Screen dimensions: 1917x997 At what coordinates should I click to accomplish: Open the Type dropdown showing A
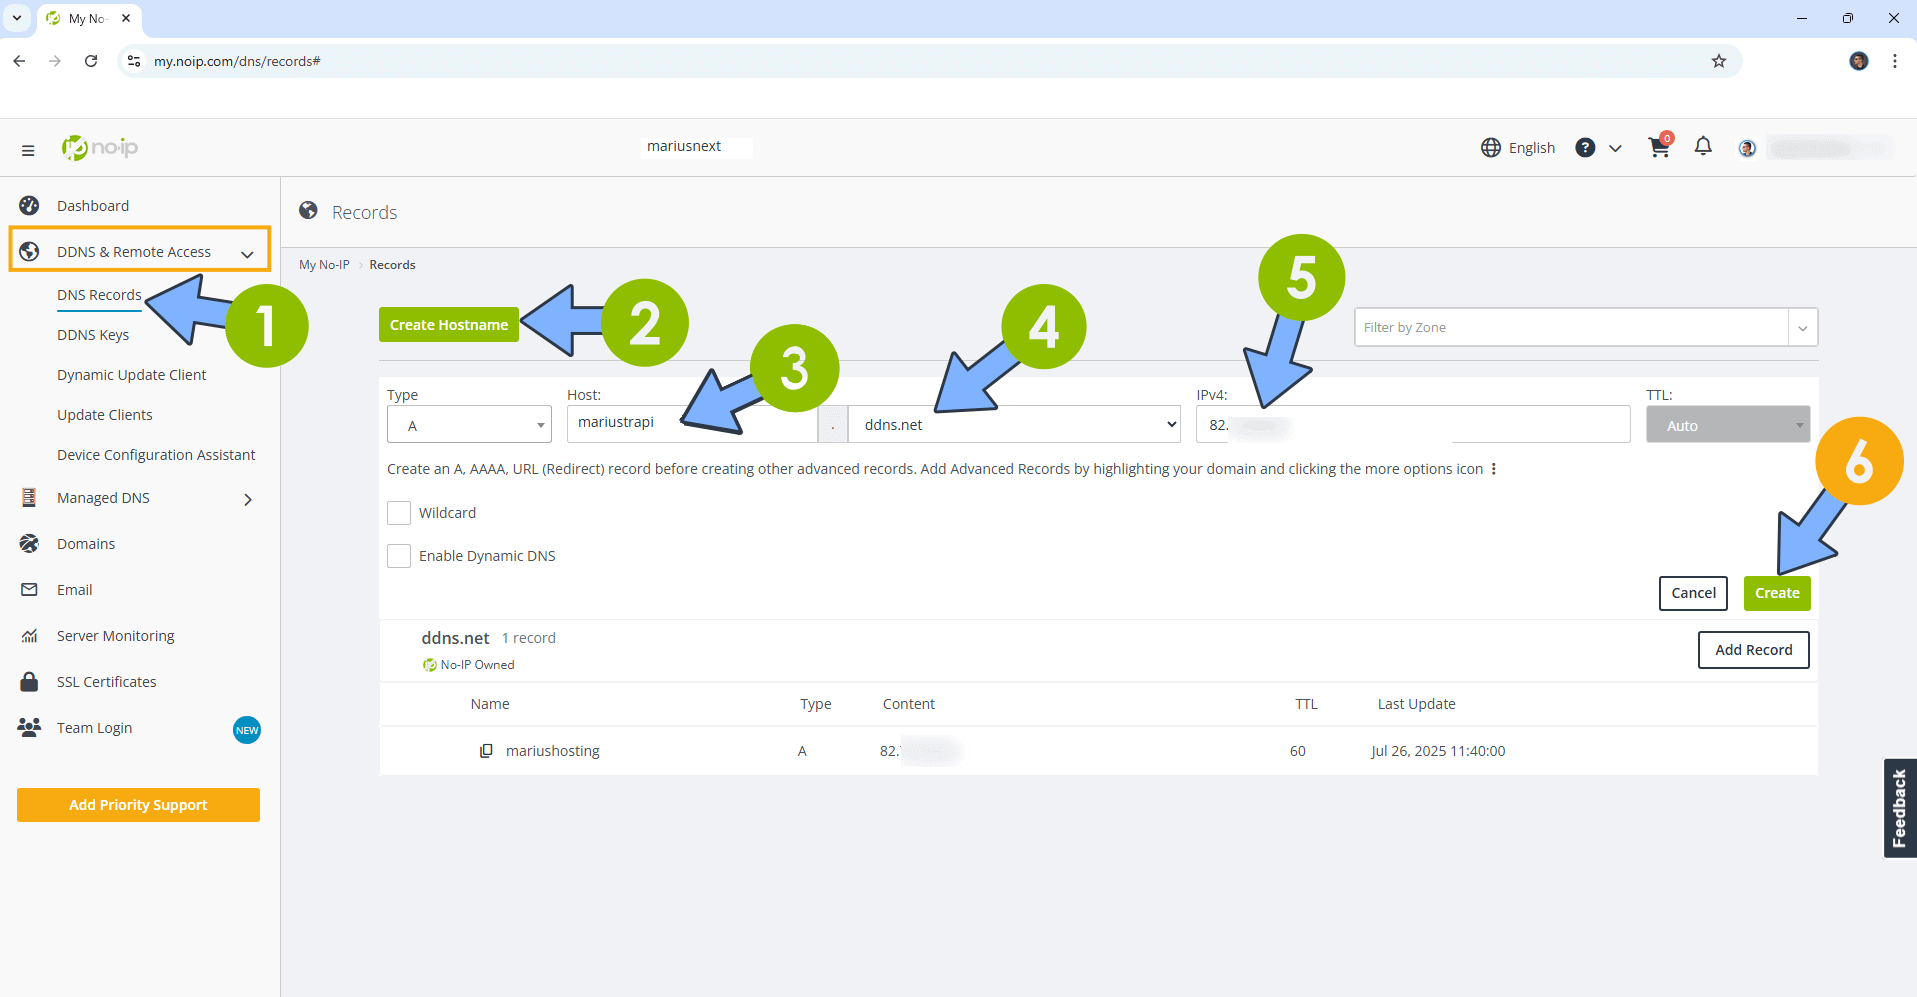coord(468,424)
